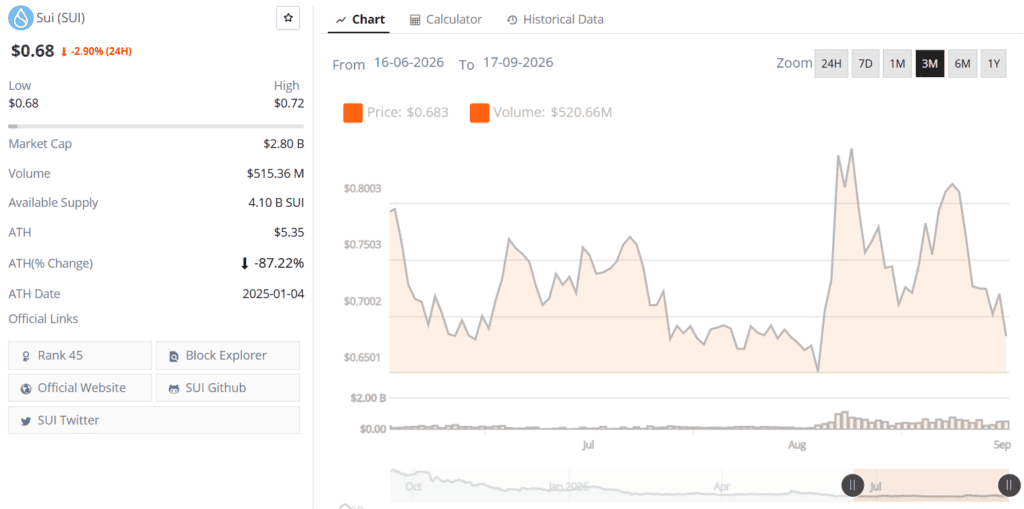Switch to the Calculator tab

point(445,20)
